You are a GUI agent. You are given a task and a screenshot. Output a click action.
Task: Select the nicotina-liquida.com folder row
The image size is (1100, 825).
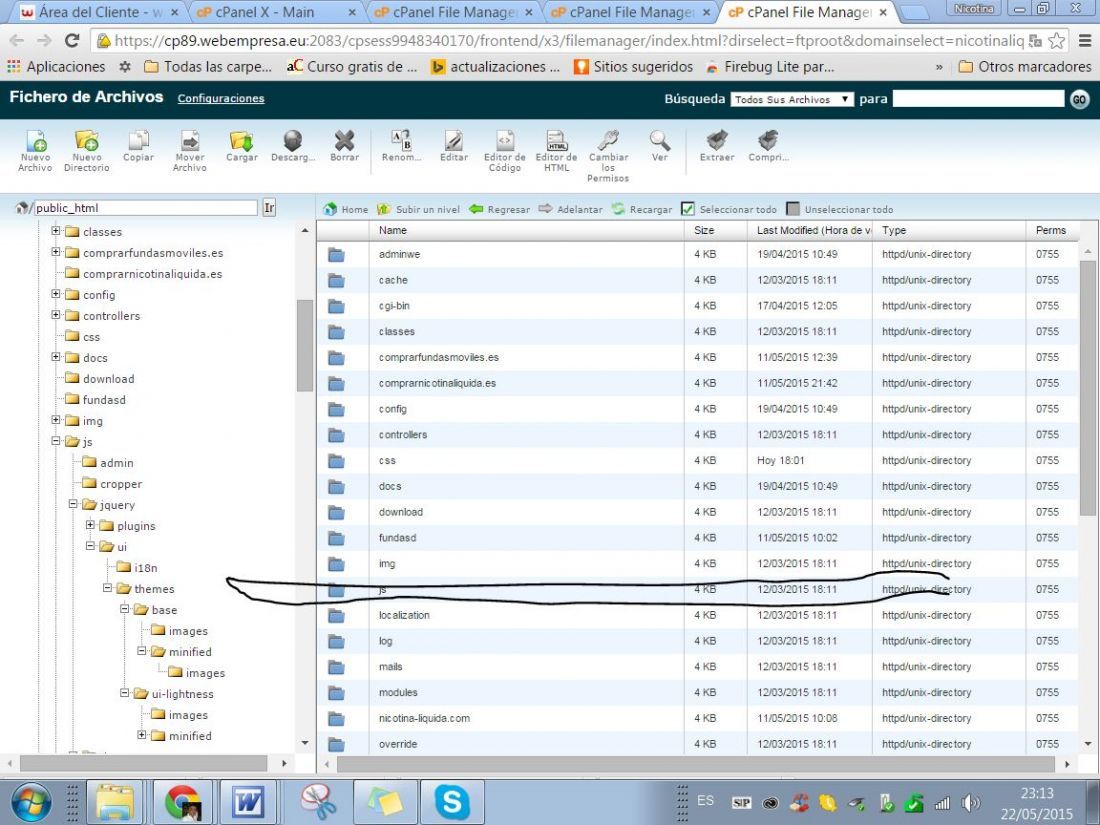coord(697,718)
